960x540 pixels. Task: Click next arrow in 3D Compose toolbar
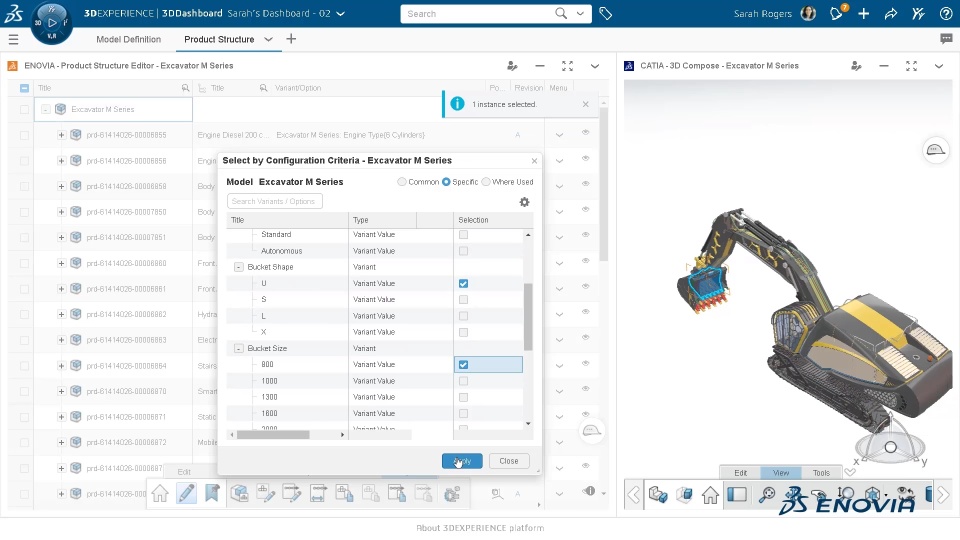pos(943,495)
